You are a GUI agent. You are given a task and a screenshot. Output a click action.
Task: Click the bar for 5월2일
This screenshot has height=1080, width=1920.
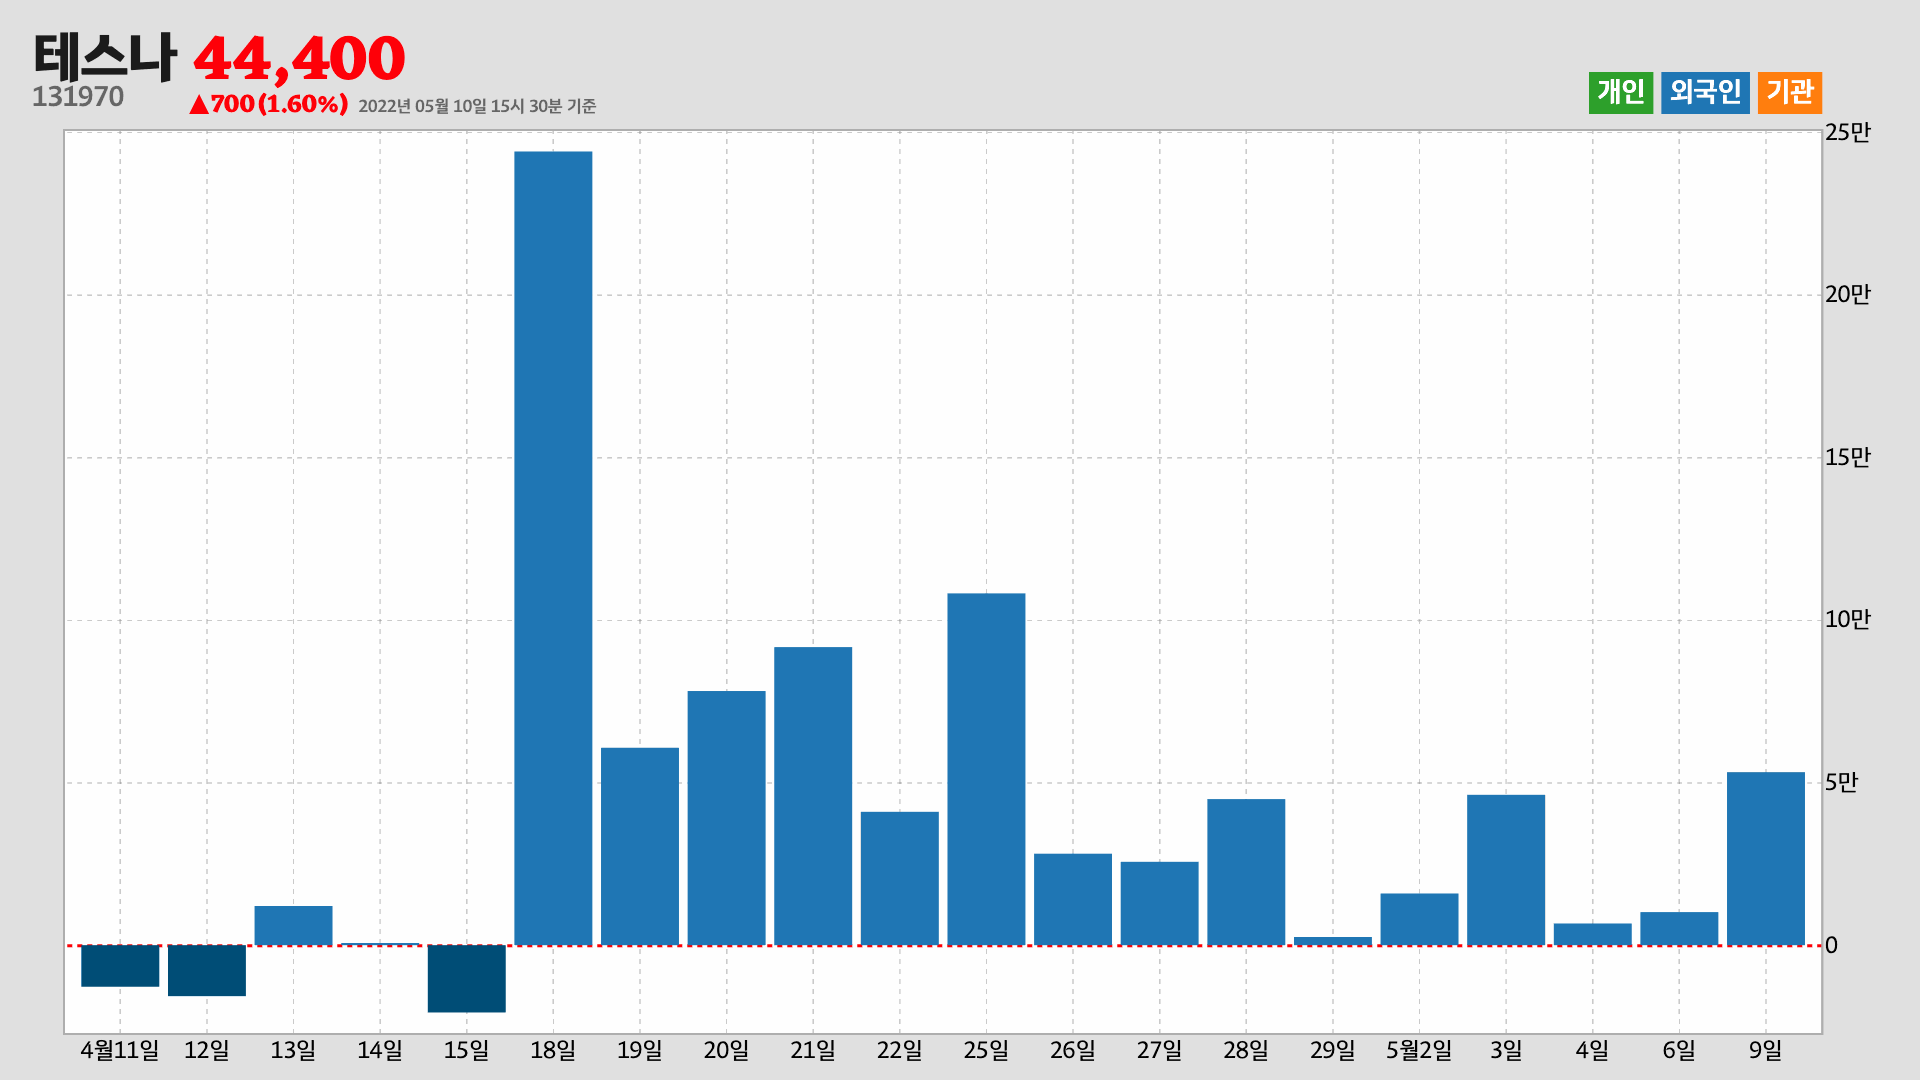click(x=1419, y=919)
